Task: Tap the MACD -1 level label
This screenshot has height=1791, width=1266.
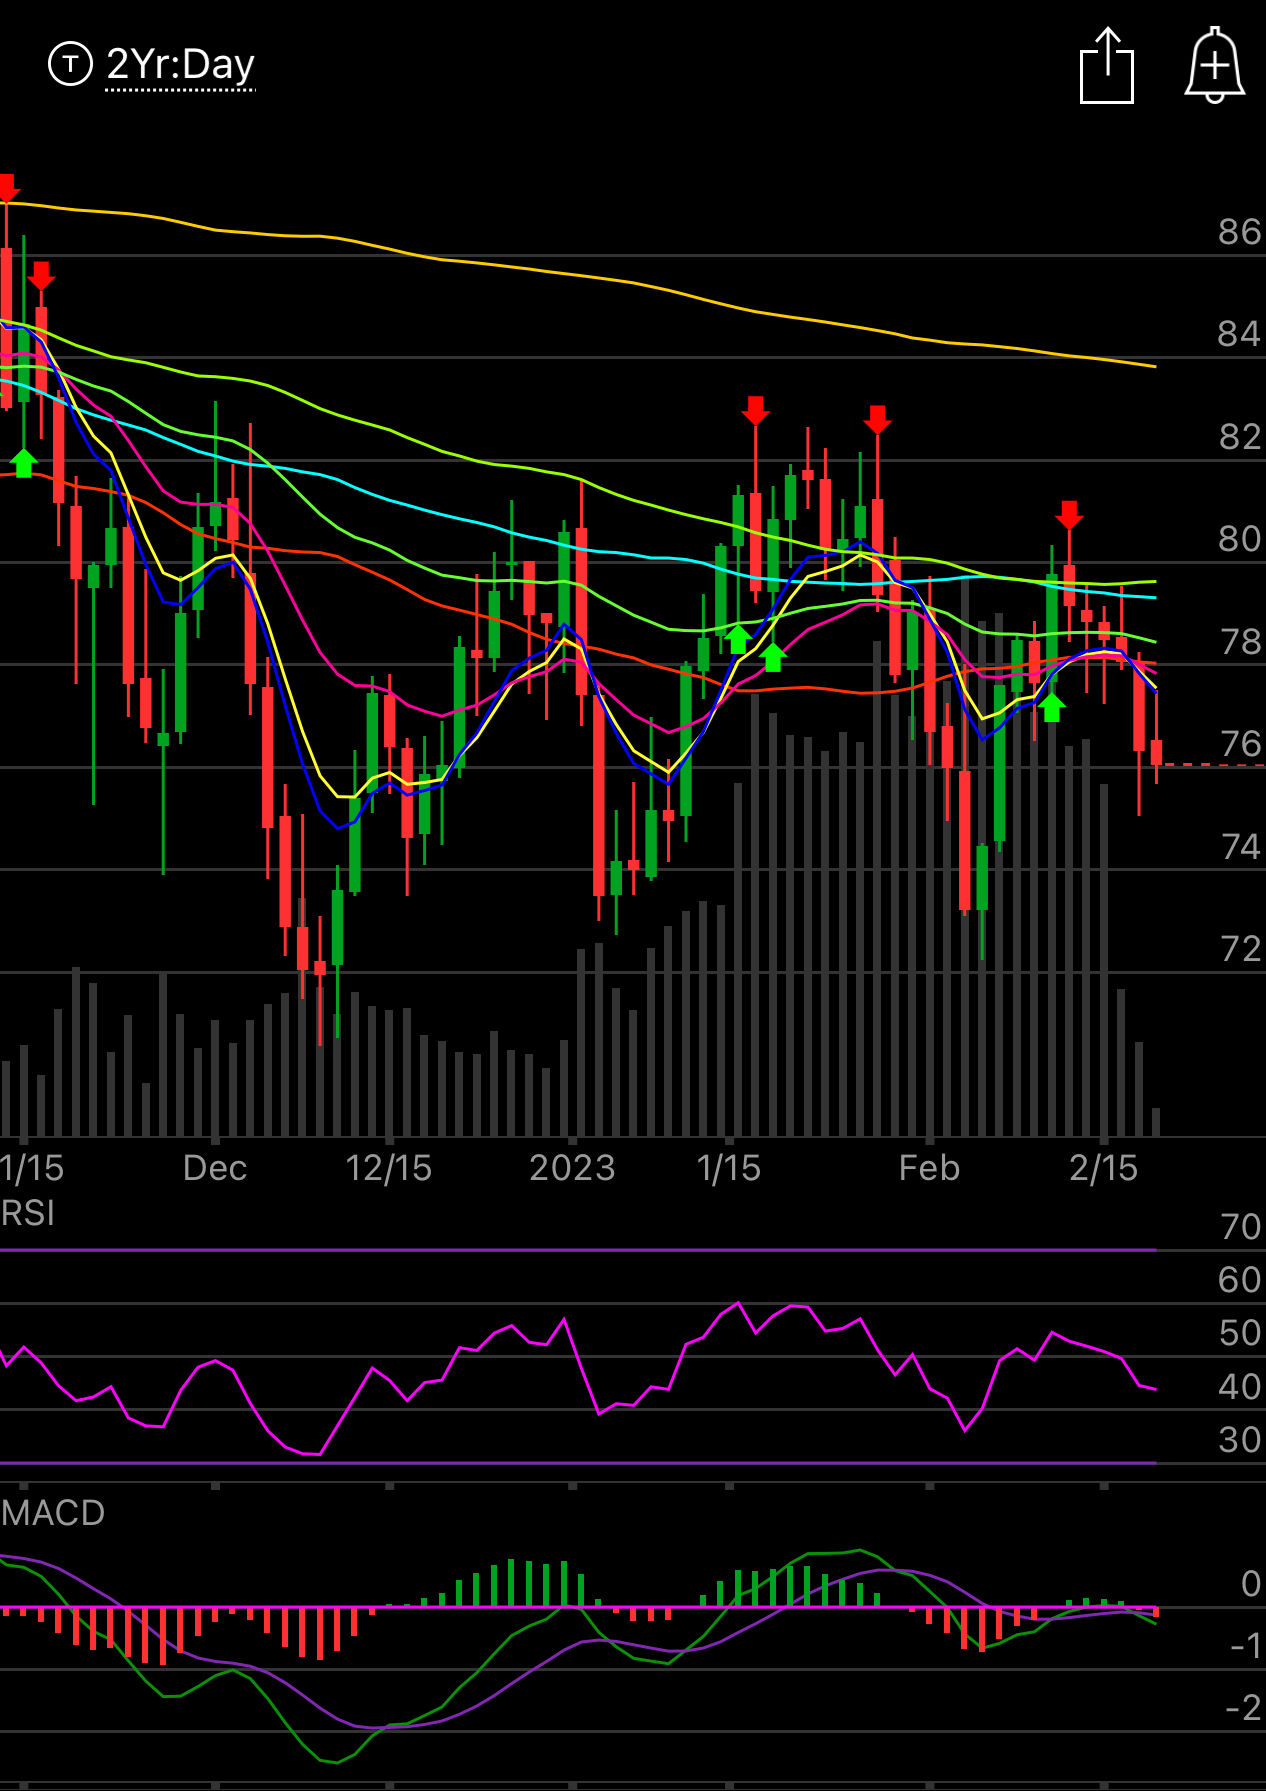Action: 1245,1646
